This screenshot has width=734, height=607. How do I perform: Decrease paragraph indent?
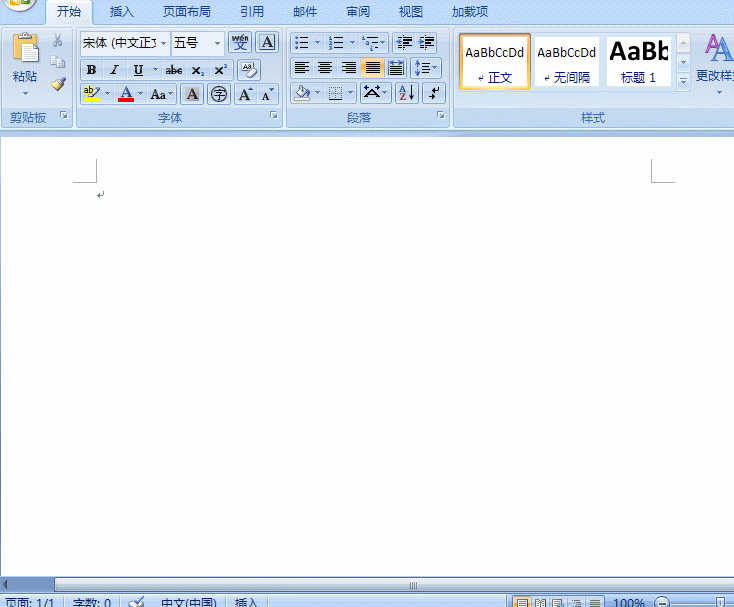tap(404, 43)
